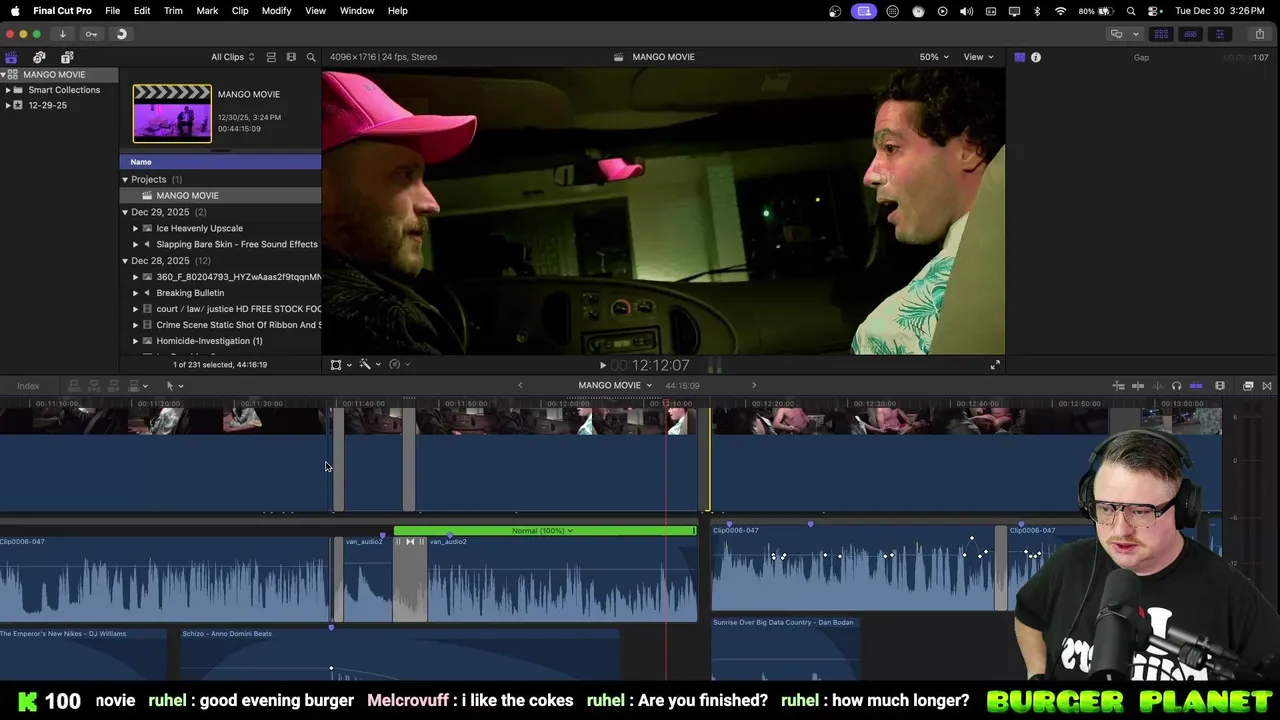Show the Effects browser icon

coord(1248,386)
